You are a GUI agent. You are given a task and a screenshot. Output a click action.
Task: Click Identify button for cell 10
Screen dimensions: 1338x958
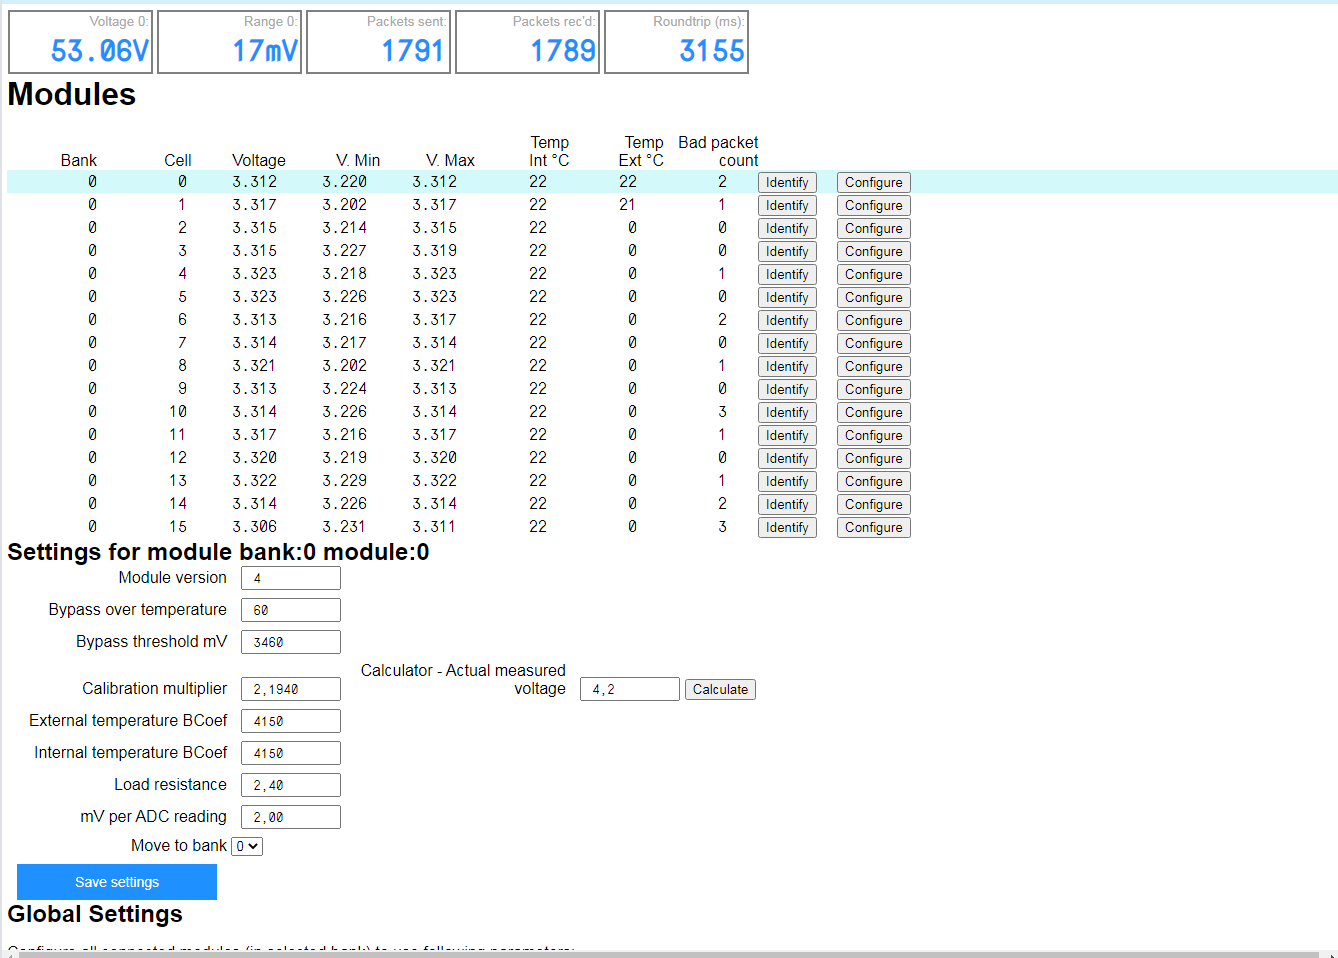786,412
